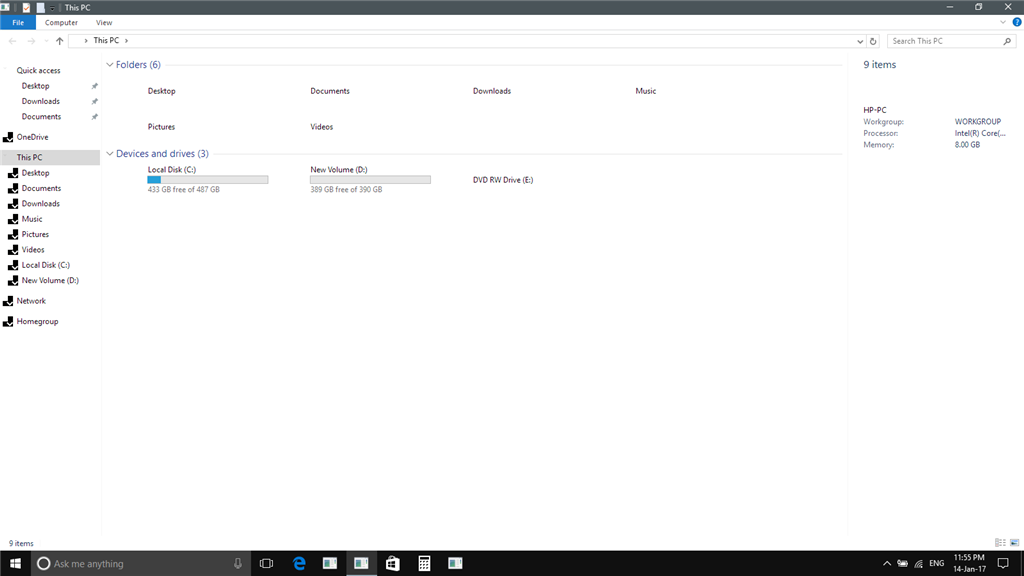The width and height of the screenshot is (1024, 576).
Task: Click the Homegroup icon in navigation pane
Action: click(8, 322)
